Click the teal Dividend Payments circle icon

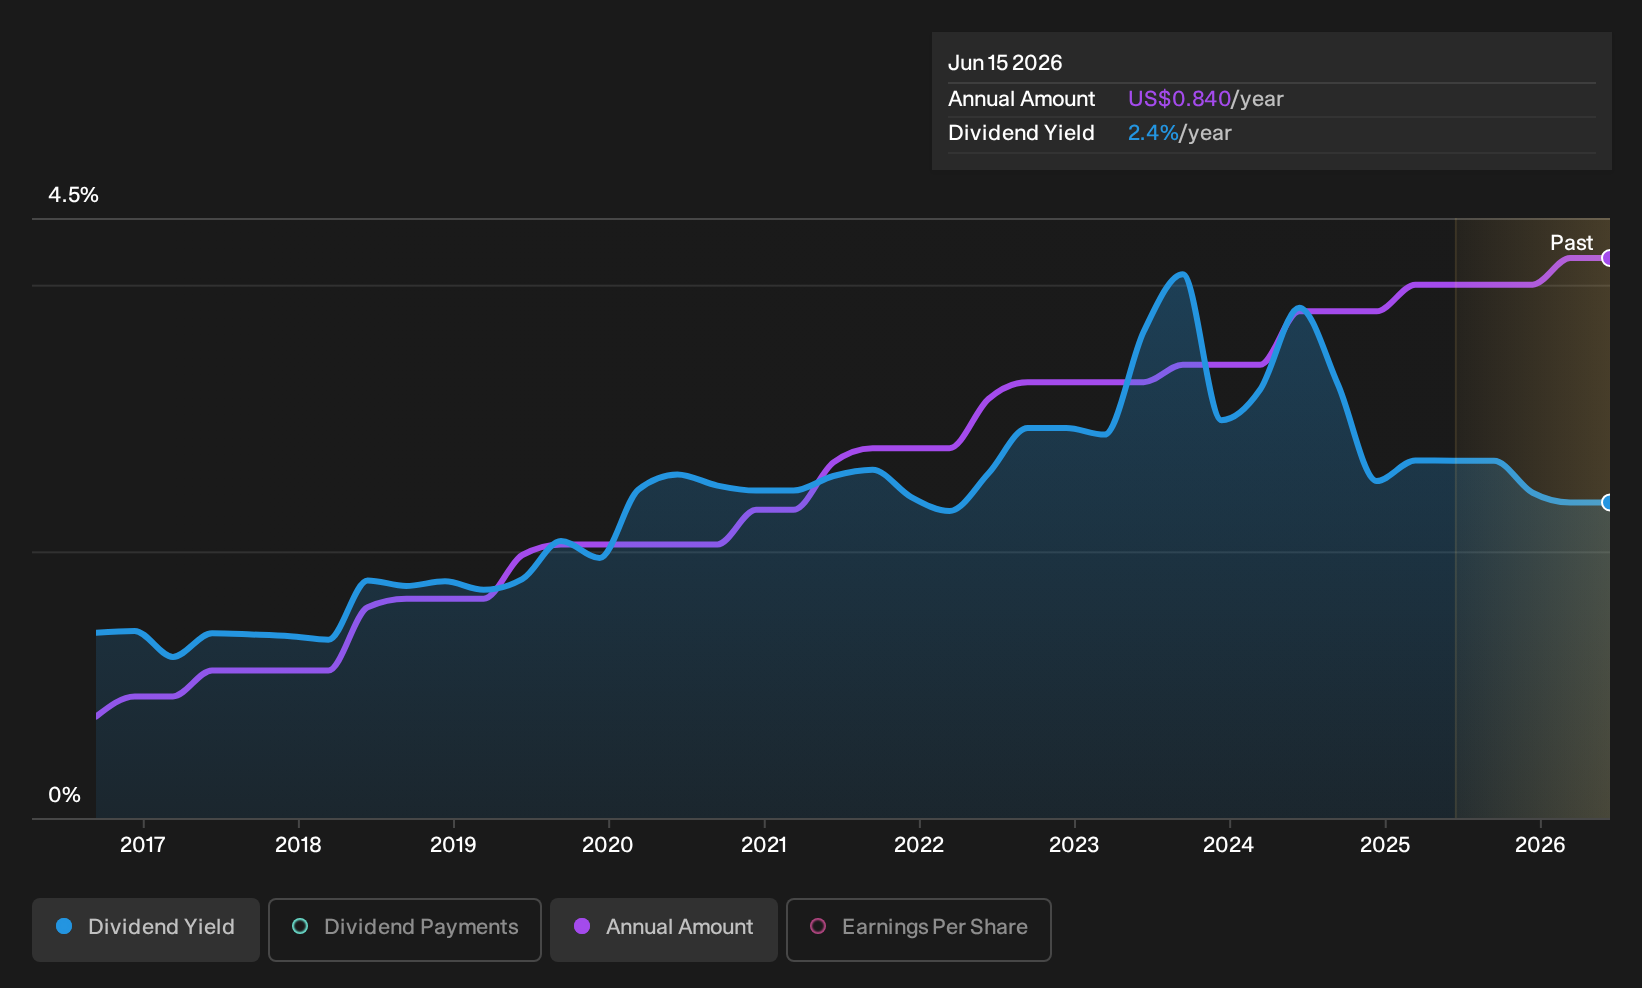300,926
